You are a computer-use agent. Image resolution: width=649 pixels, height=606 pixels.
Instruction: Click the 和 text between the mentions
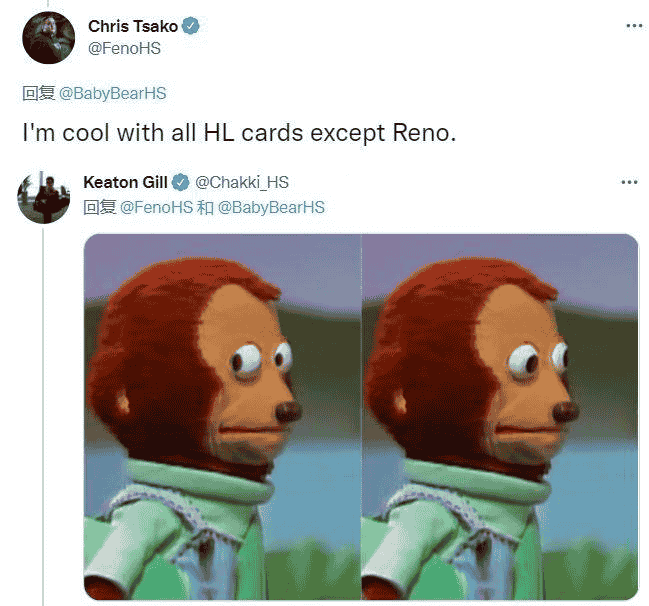click(205, 207)
